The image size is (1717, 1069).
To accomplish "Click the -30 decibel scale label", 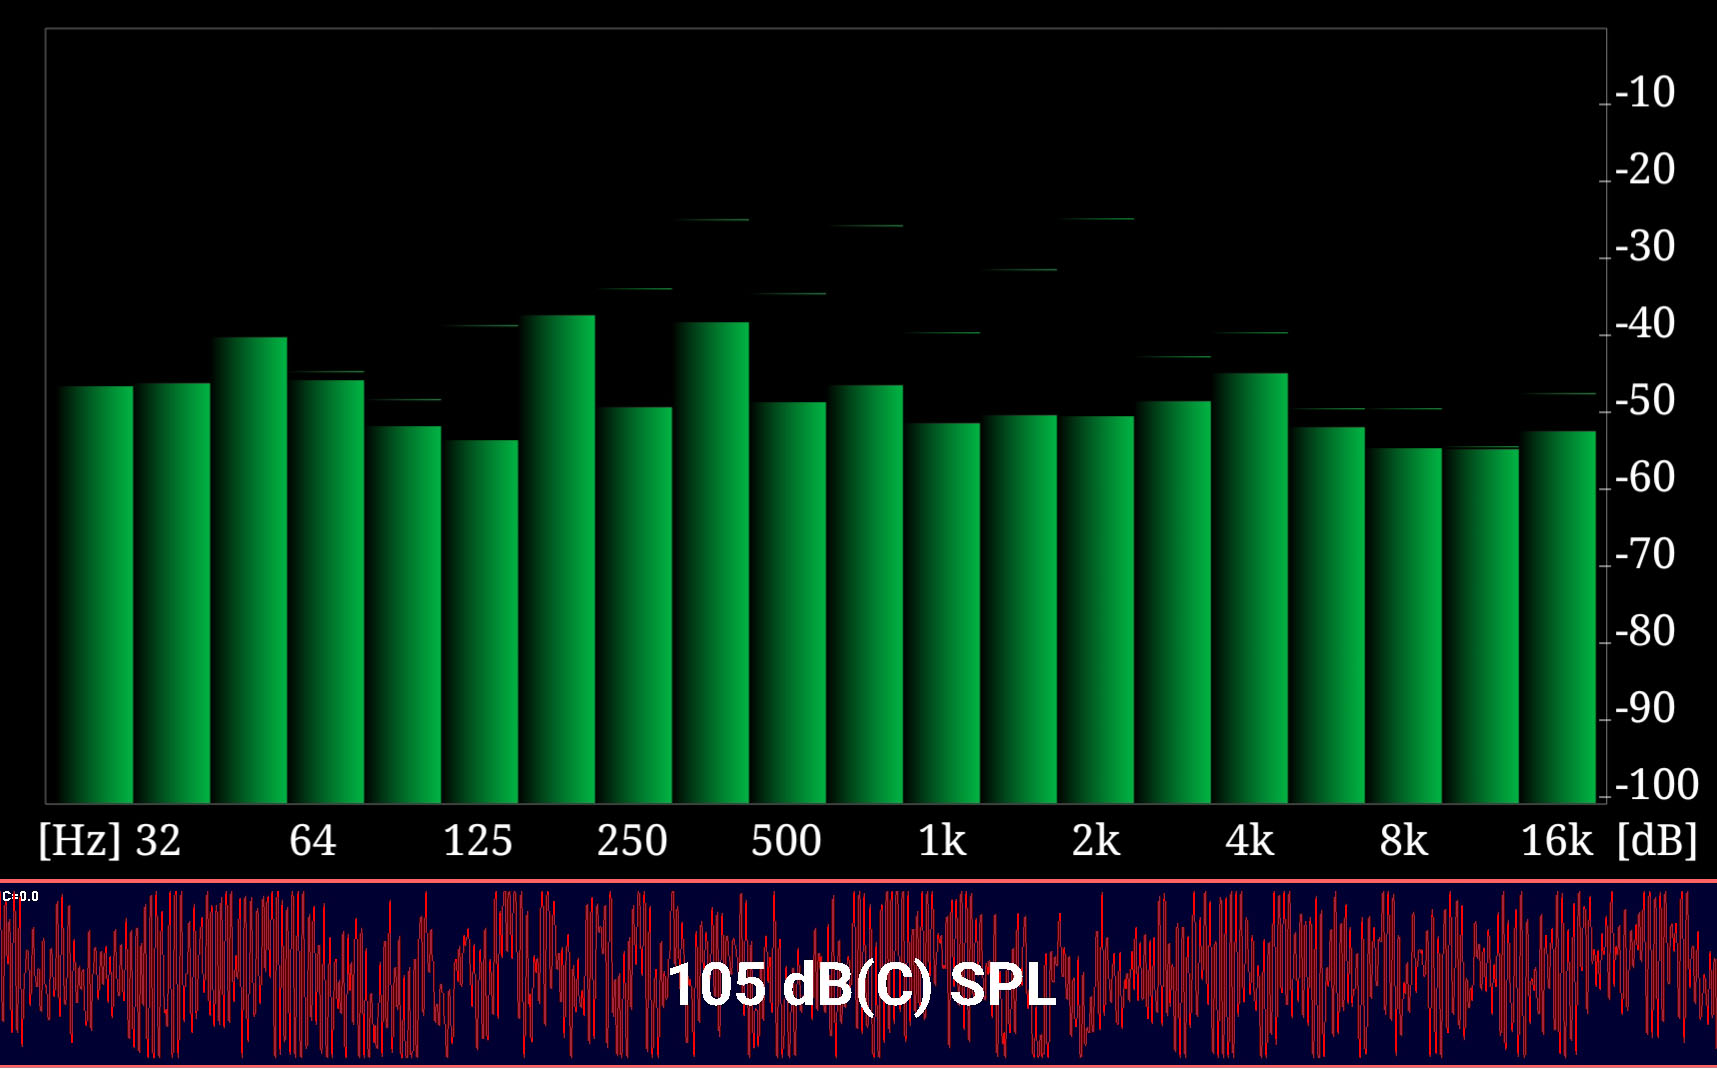I will coord(1645,246).
